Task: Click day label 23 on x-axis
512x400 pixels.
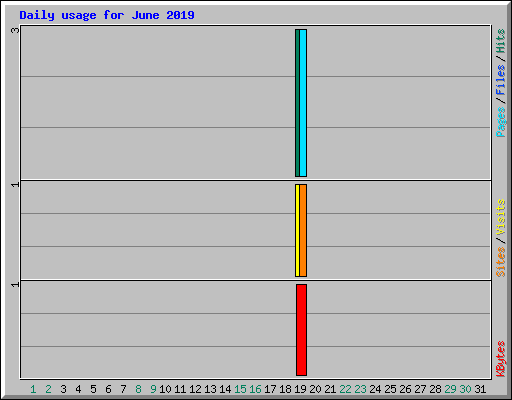Action: click(x=360, y=389)
